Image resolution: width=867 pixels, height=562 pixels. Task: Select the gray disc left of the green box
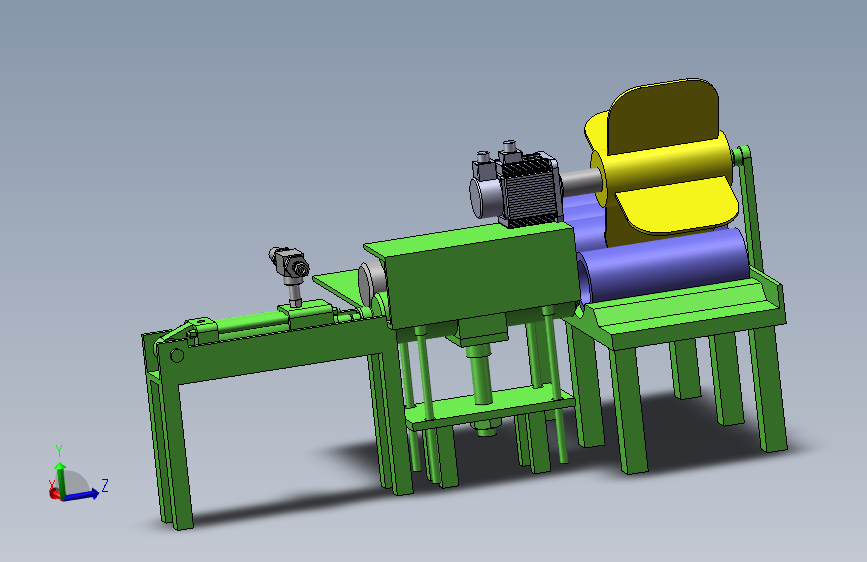[x=367, y=283]
